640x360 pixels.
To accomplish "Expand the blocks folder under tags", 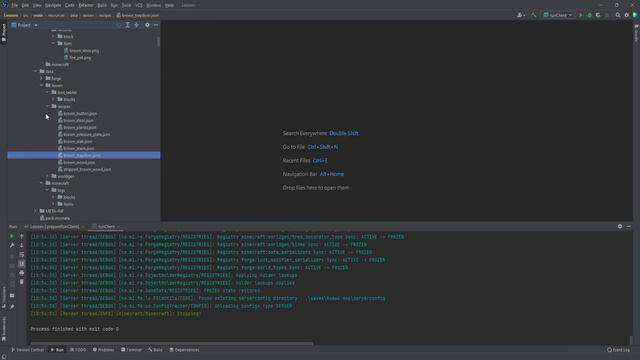I will 53,197.
